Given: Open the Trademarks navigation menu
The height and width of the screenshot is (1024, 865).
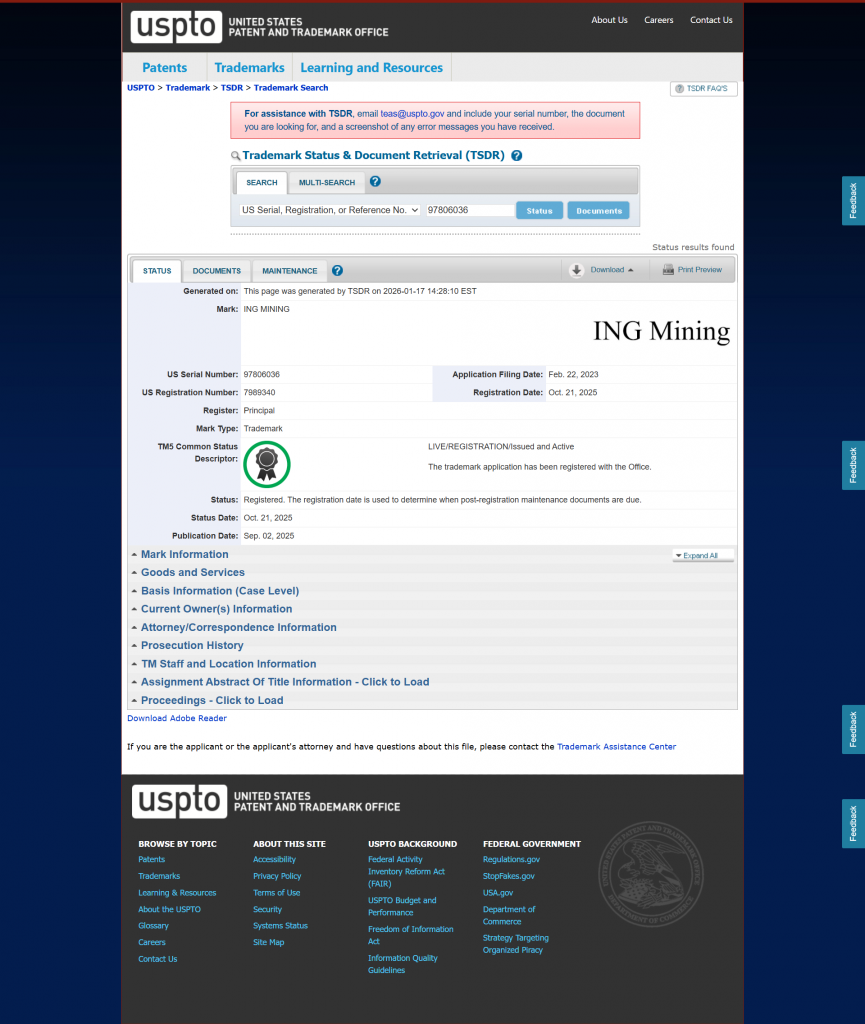Looking at the screenshot, I should coord(249,68).
